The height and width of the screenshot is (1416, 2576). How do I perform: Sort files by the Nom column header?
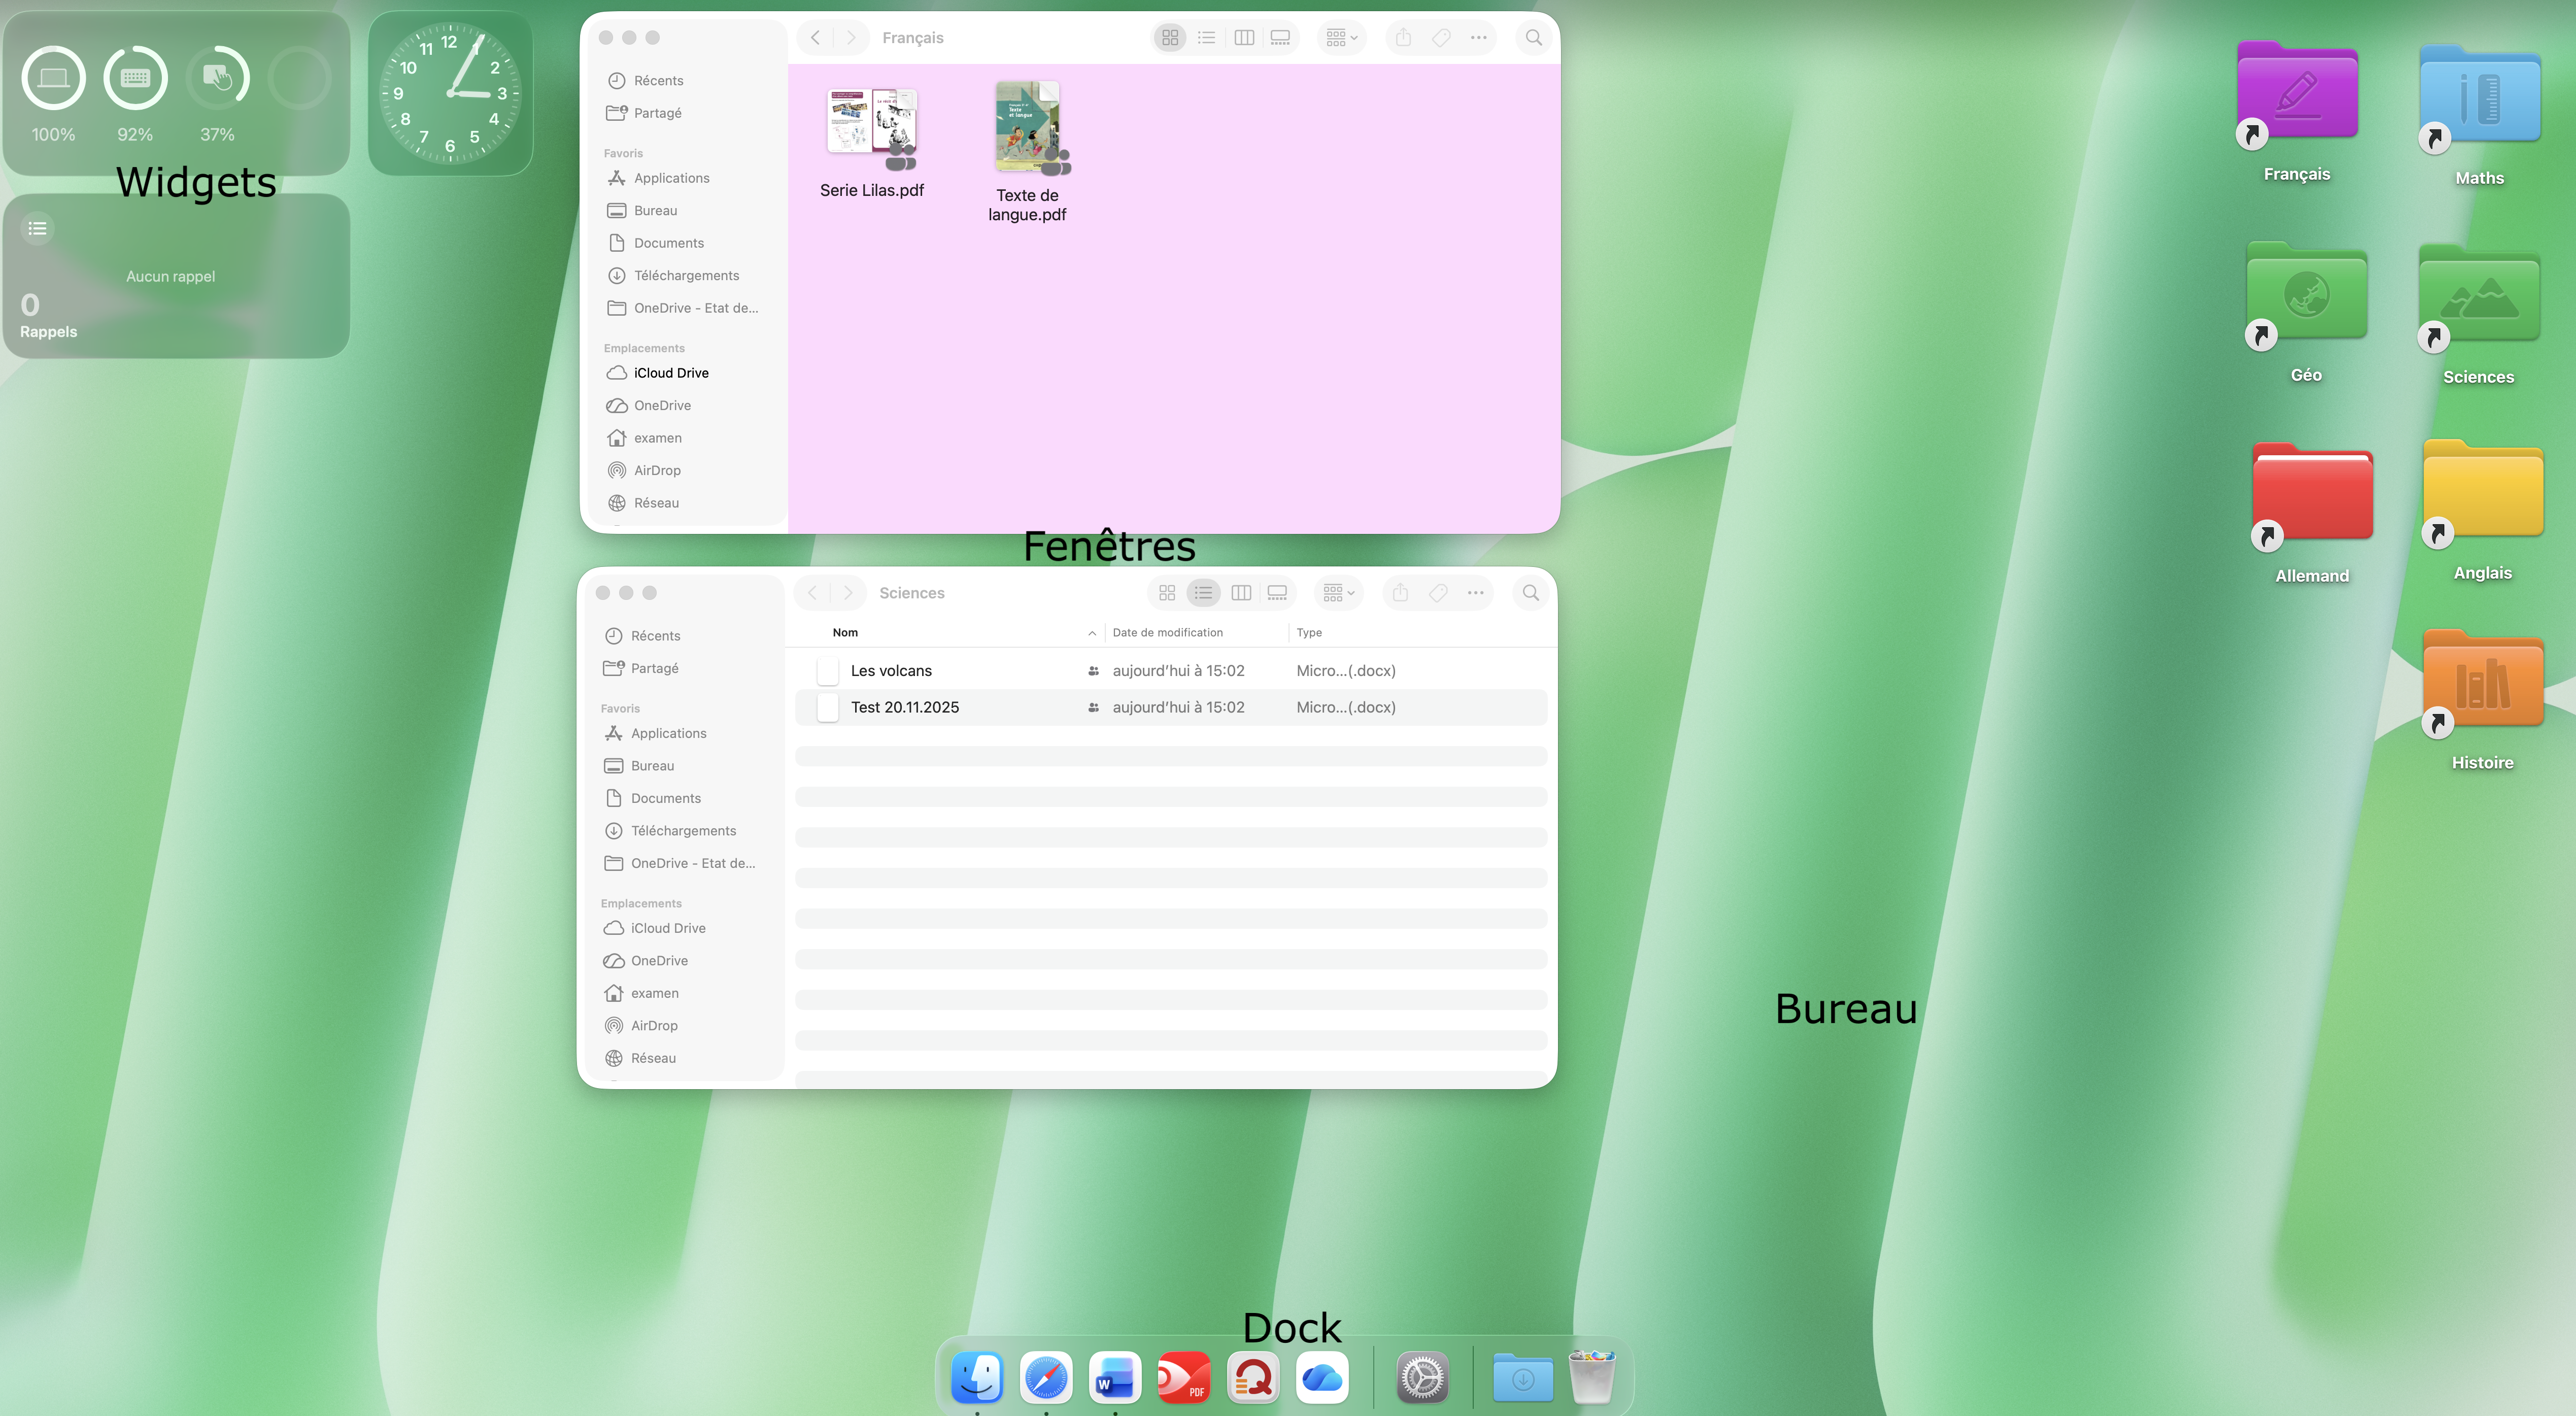[846, 632]
